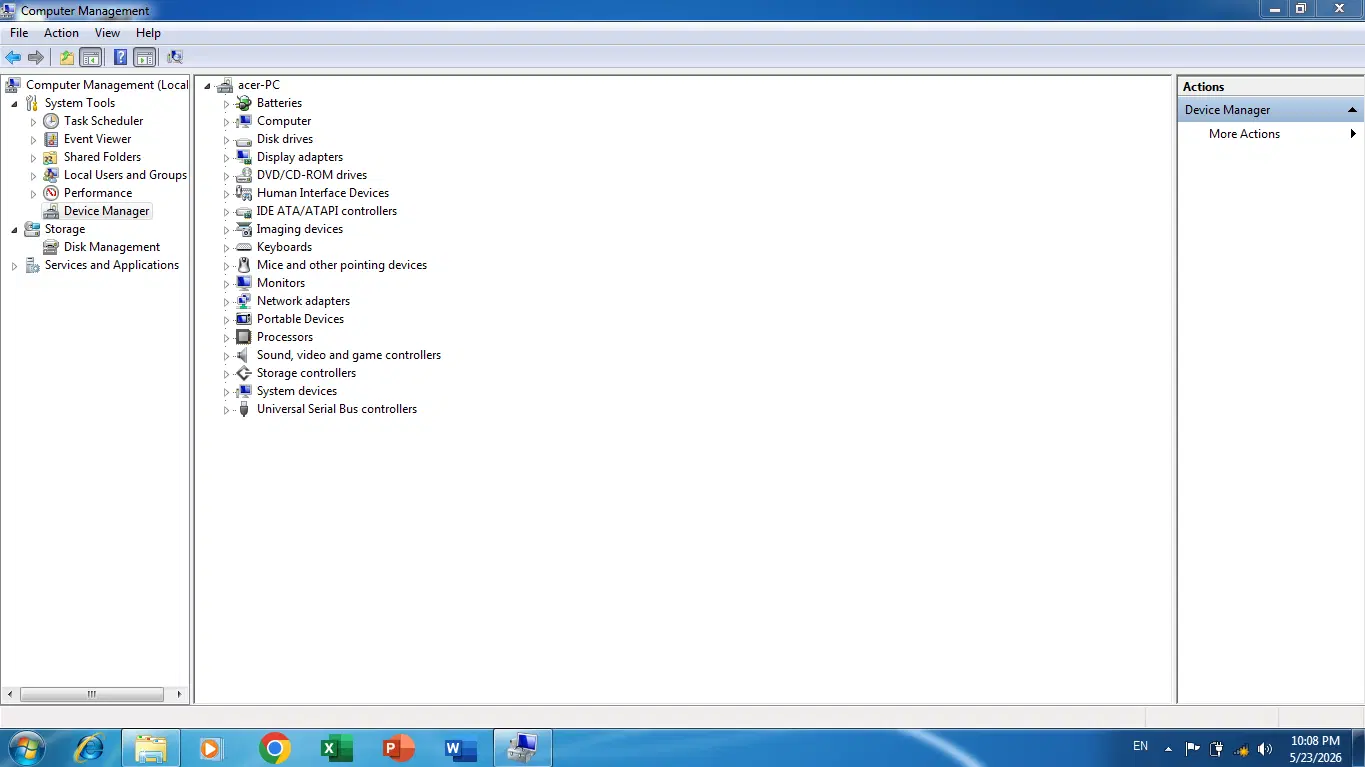Screen dimensions: 1365x767
Task: Expand the Monitors category
Action: point(226,284)
